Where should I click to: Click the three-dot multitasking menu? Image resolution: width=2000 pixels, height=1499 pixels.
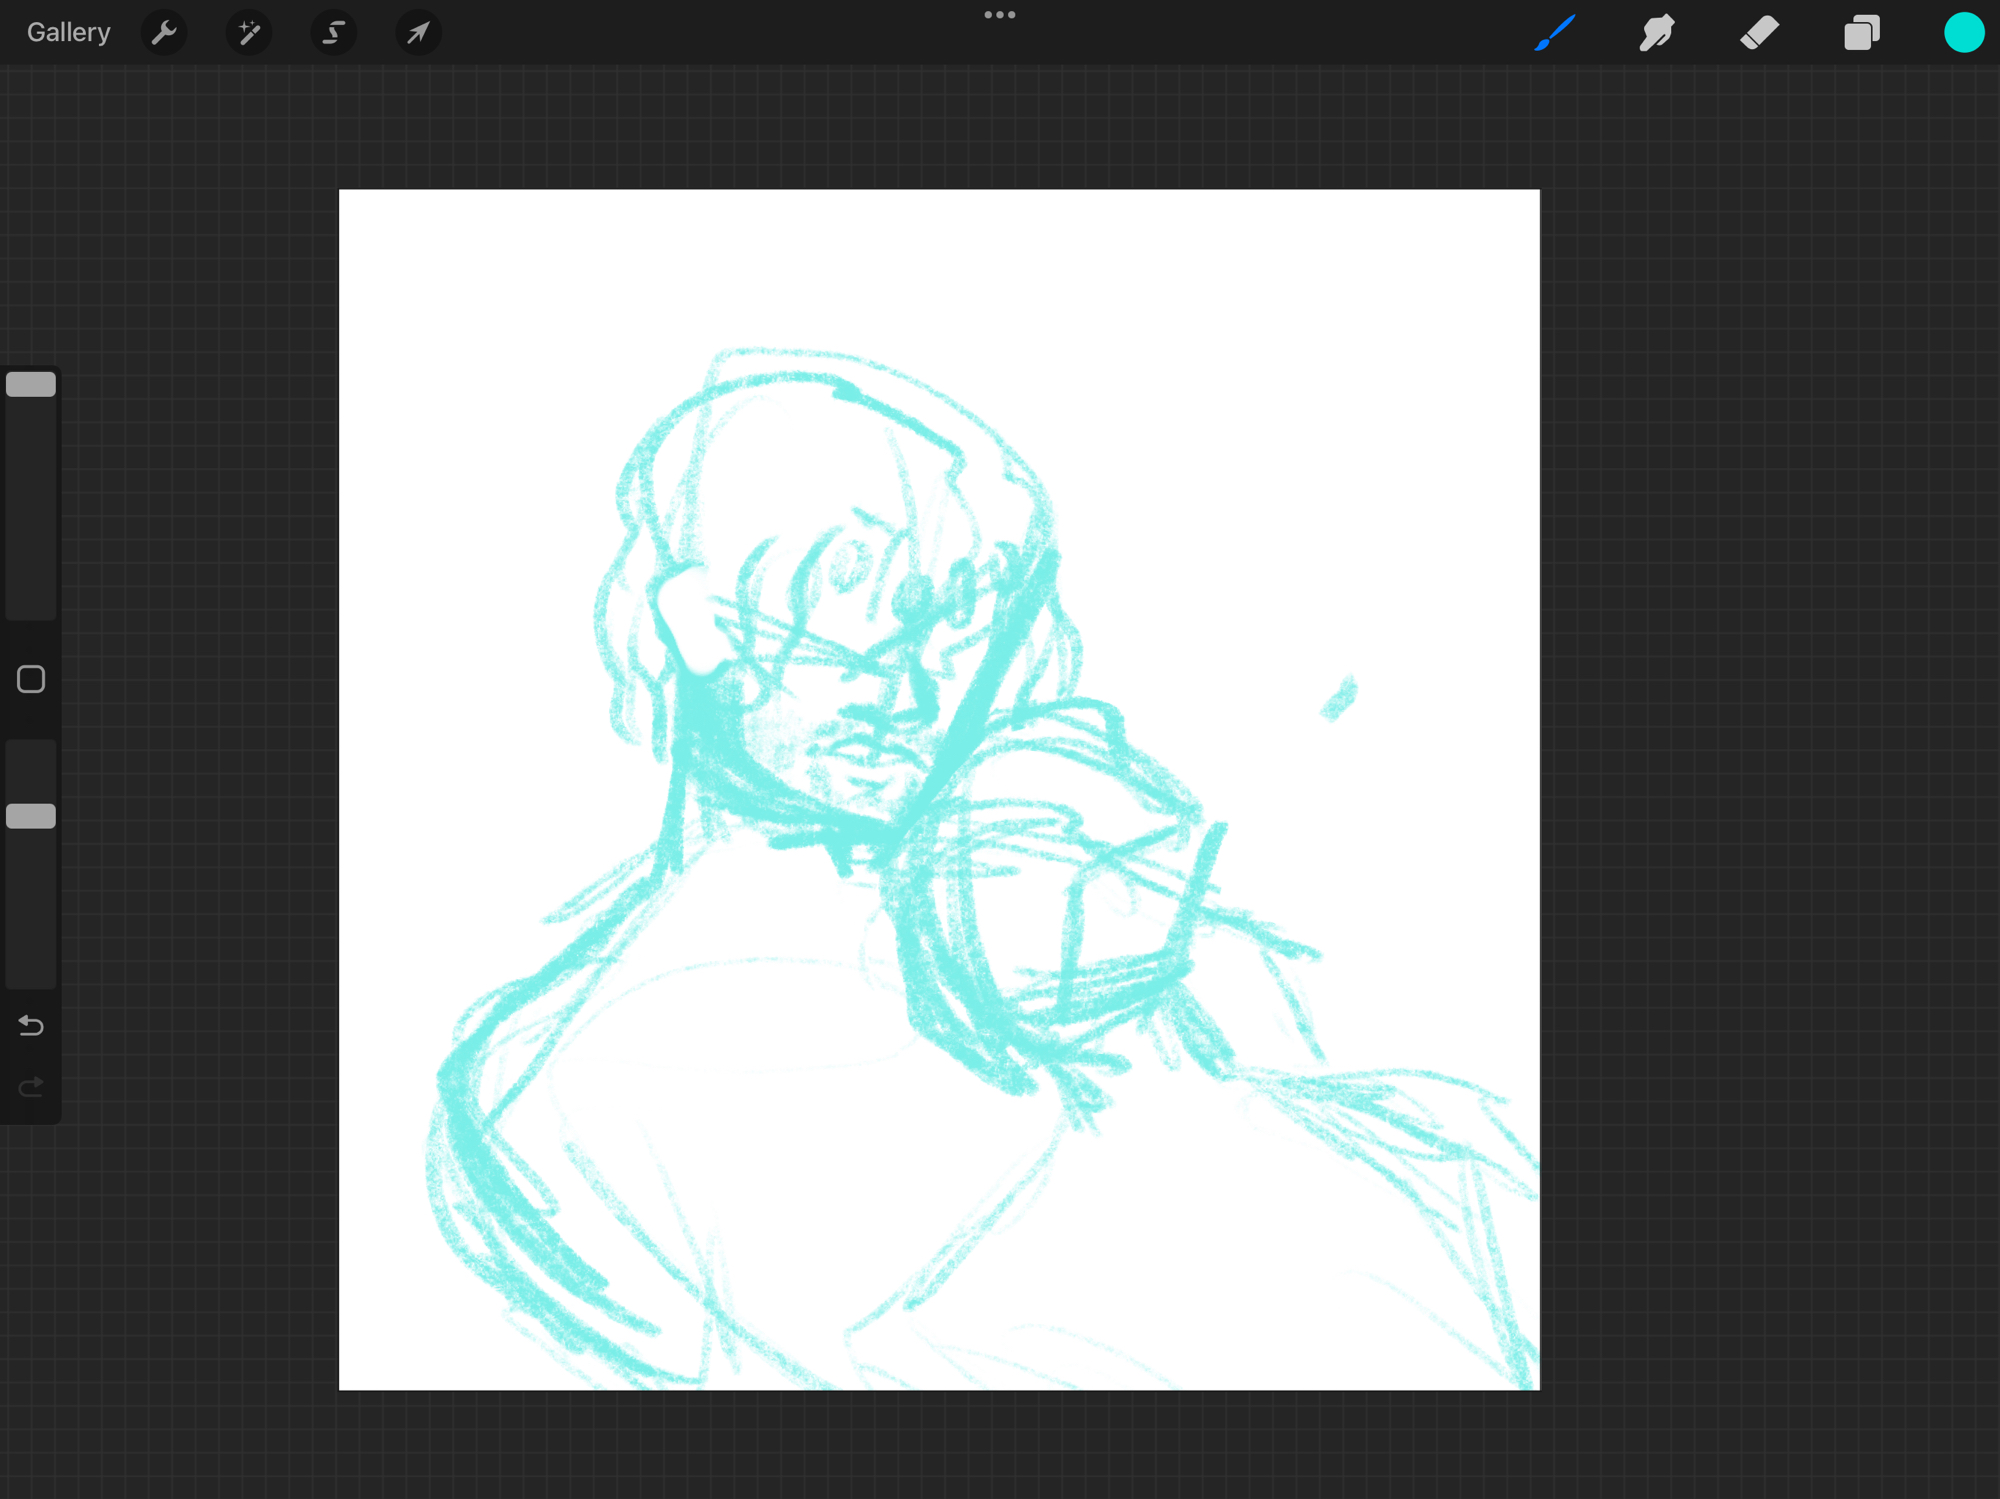(999, 15)
